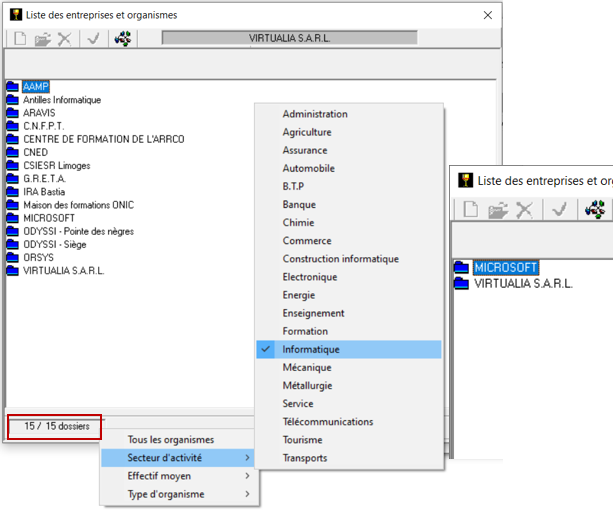Click the blue folder icon beside ORSYS
This screenshot has height=511, width=613.
click(x=12, y=257)
